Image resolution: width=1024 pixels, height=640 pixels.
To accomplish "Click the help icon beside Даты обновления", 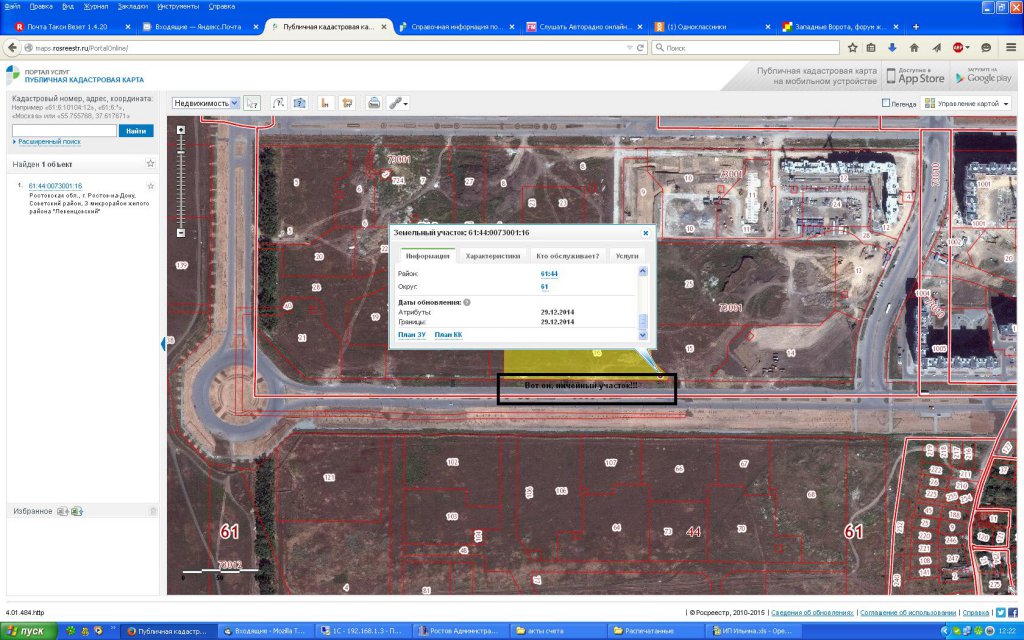I will [468, 302].
